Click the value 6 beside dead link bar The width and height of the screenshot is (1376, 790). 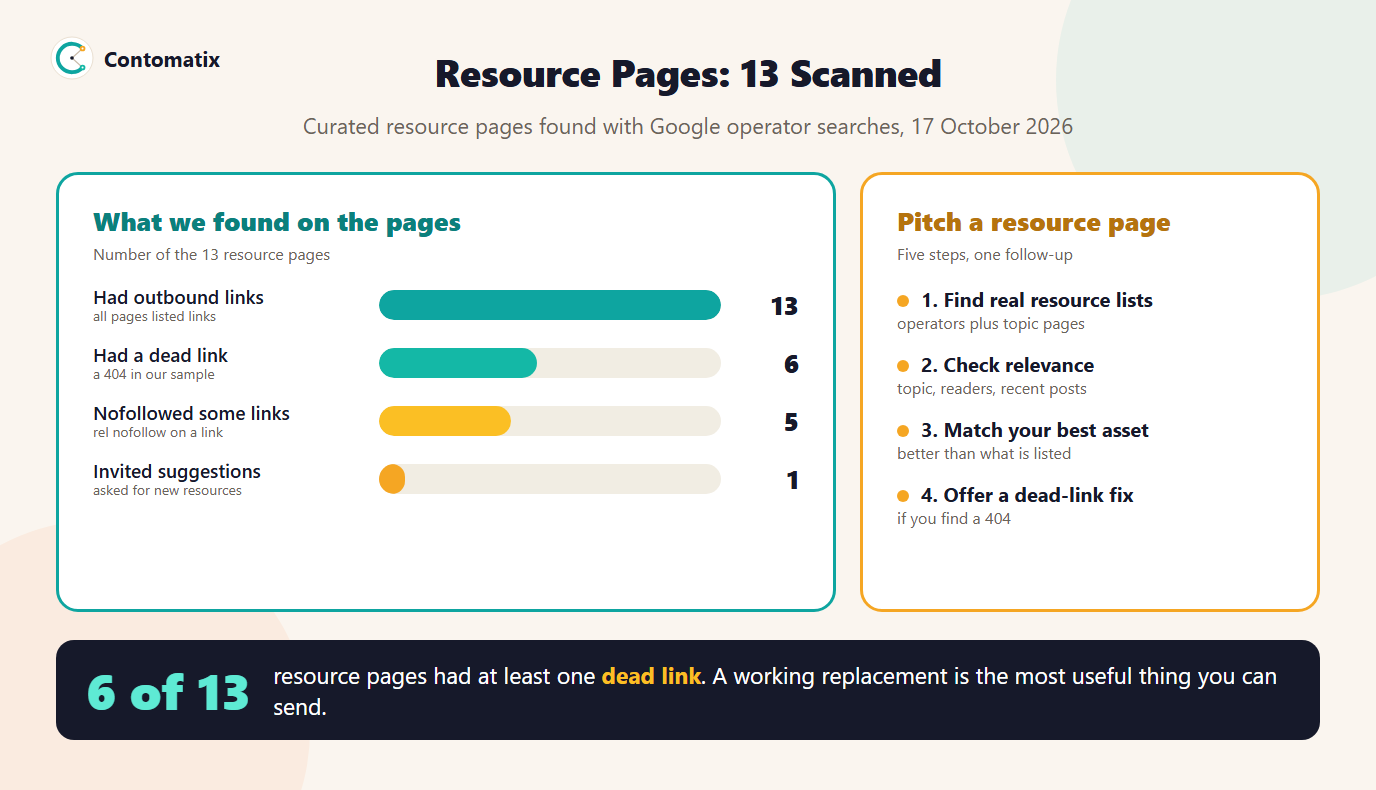point(791,364)
